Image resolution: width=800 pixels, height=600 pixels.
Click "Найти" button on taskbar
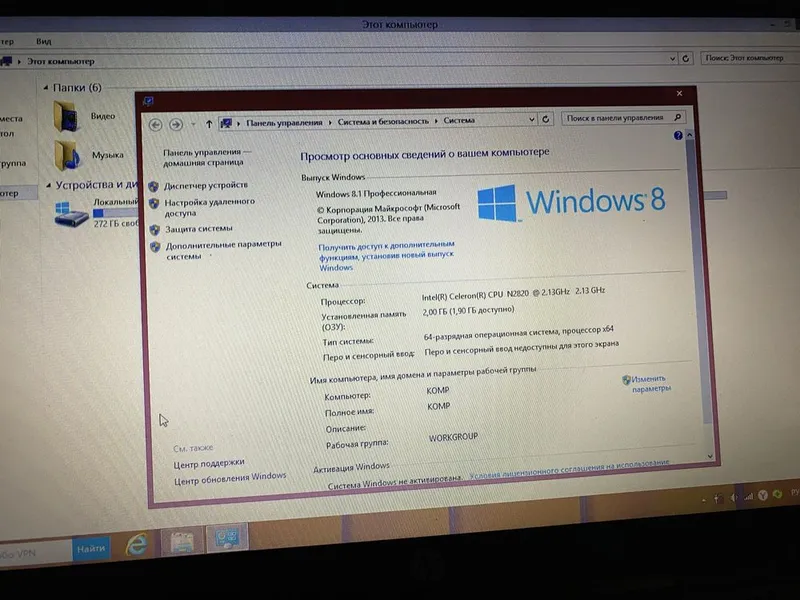(91, 548)
